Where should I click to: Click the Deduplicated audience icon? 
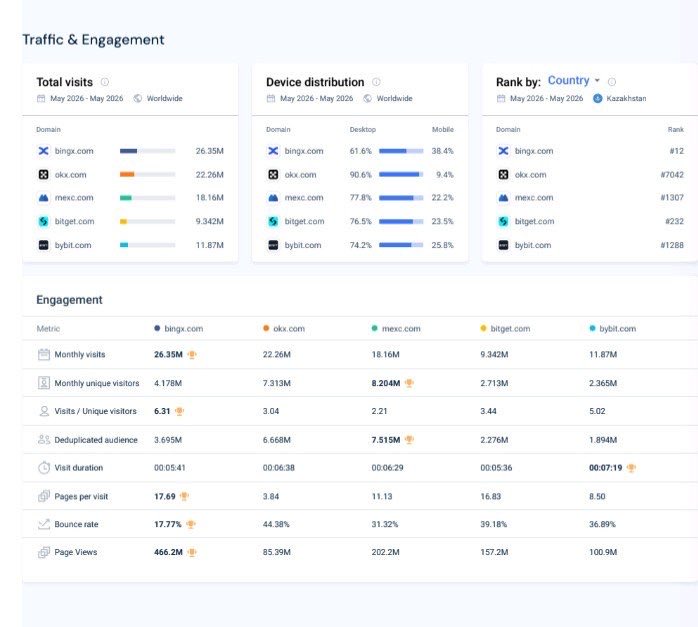44,440
